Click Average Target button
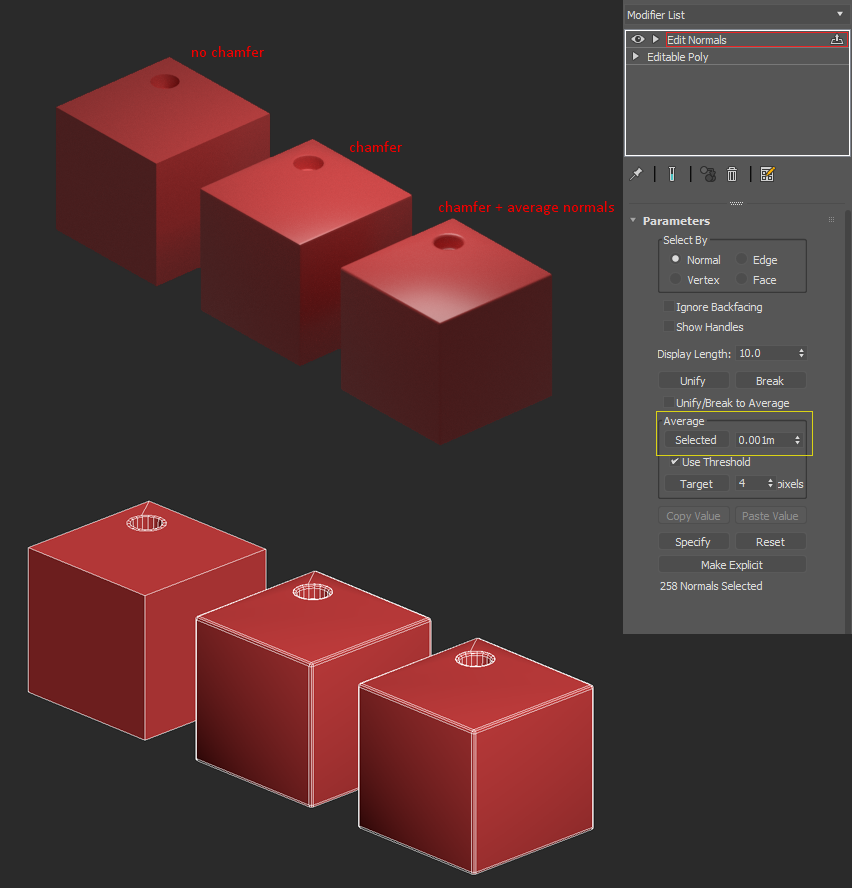The image size is (852, 888). click(696, 484)
